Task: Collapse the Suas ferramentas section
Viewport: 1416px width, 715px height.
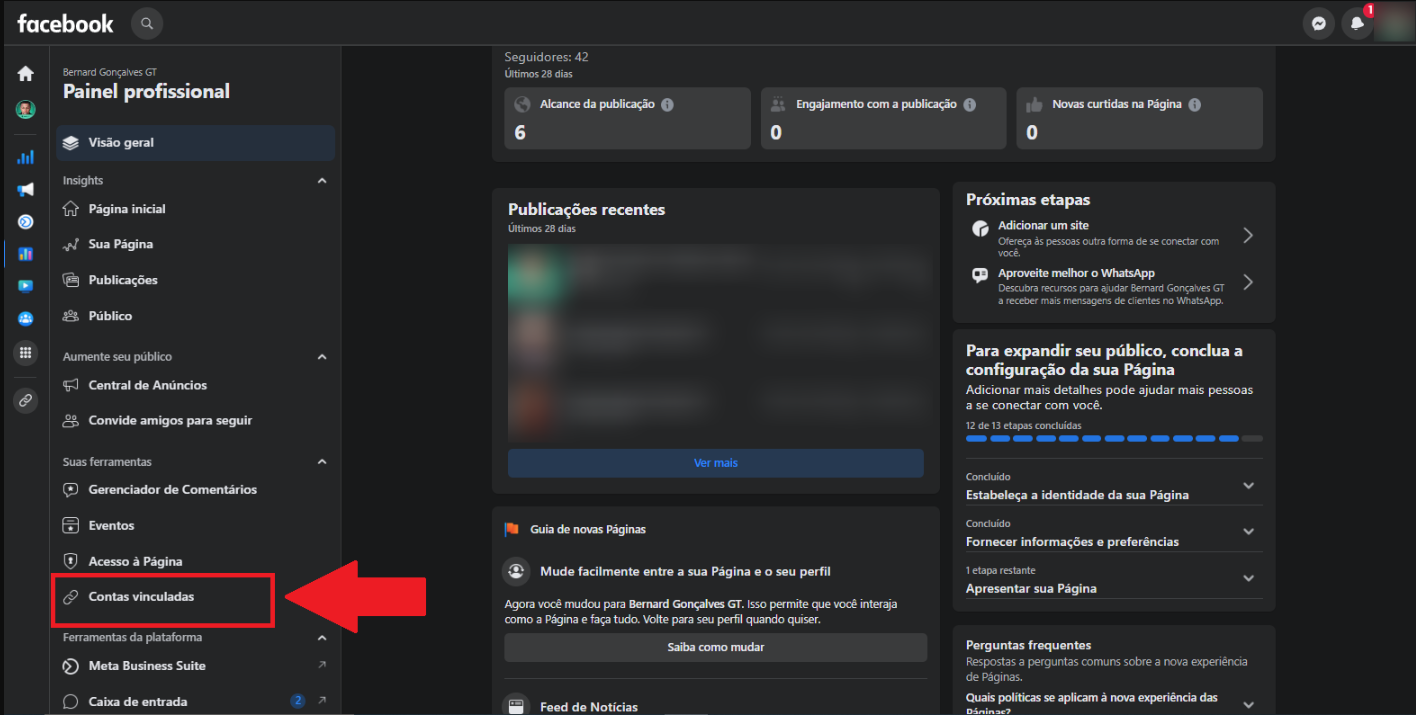Action: pos(322,462)
